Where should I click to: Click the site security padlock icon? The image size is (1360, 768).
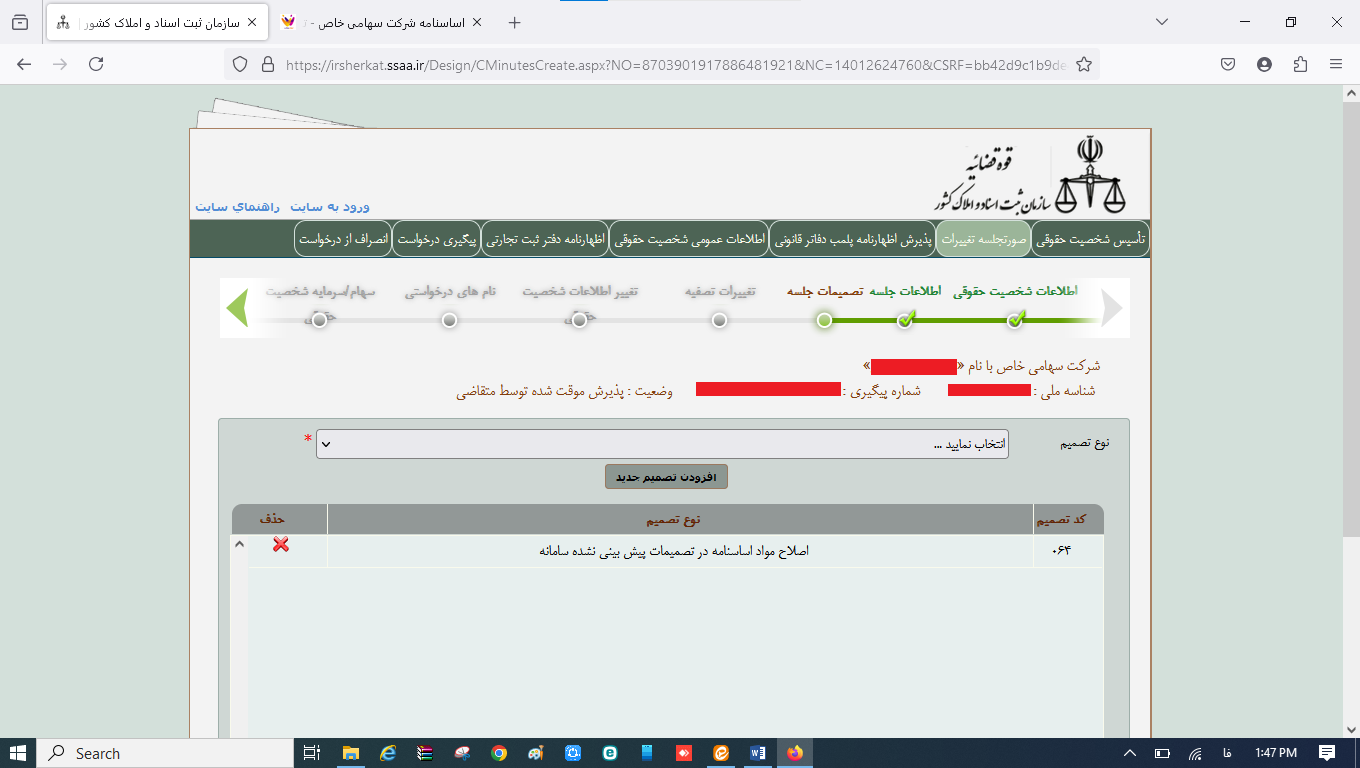(267, 64)
